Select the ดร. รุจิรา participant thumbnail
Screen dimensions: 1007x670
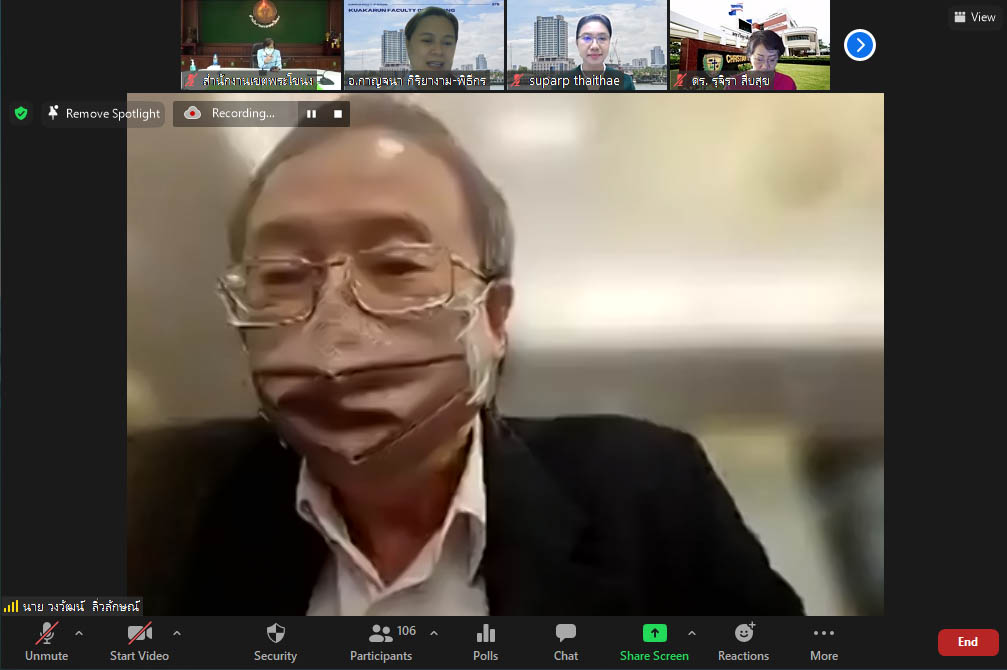tap(750, 45)
